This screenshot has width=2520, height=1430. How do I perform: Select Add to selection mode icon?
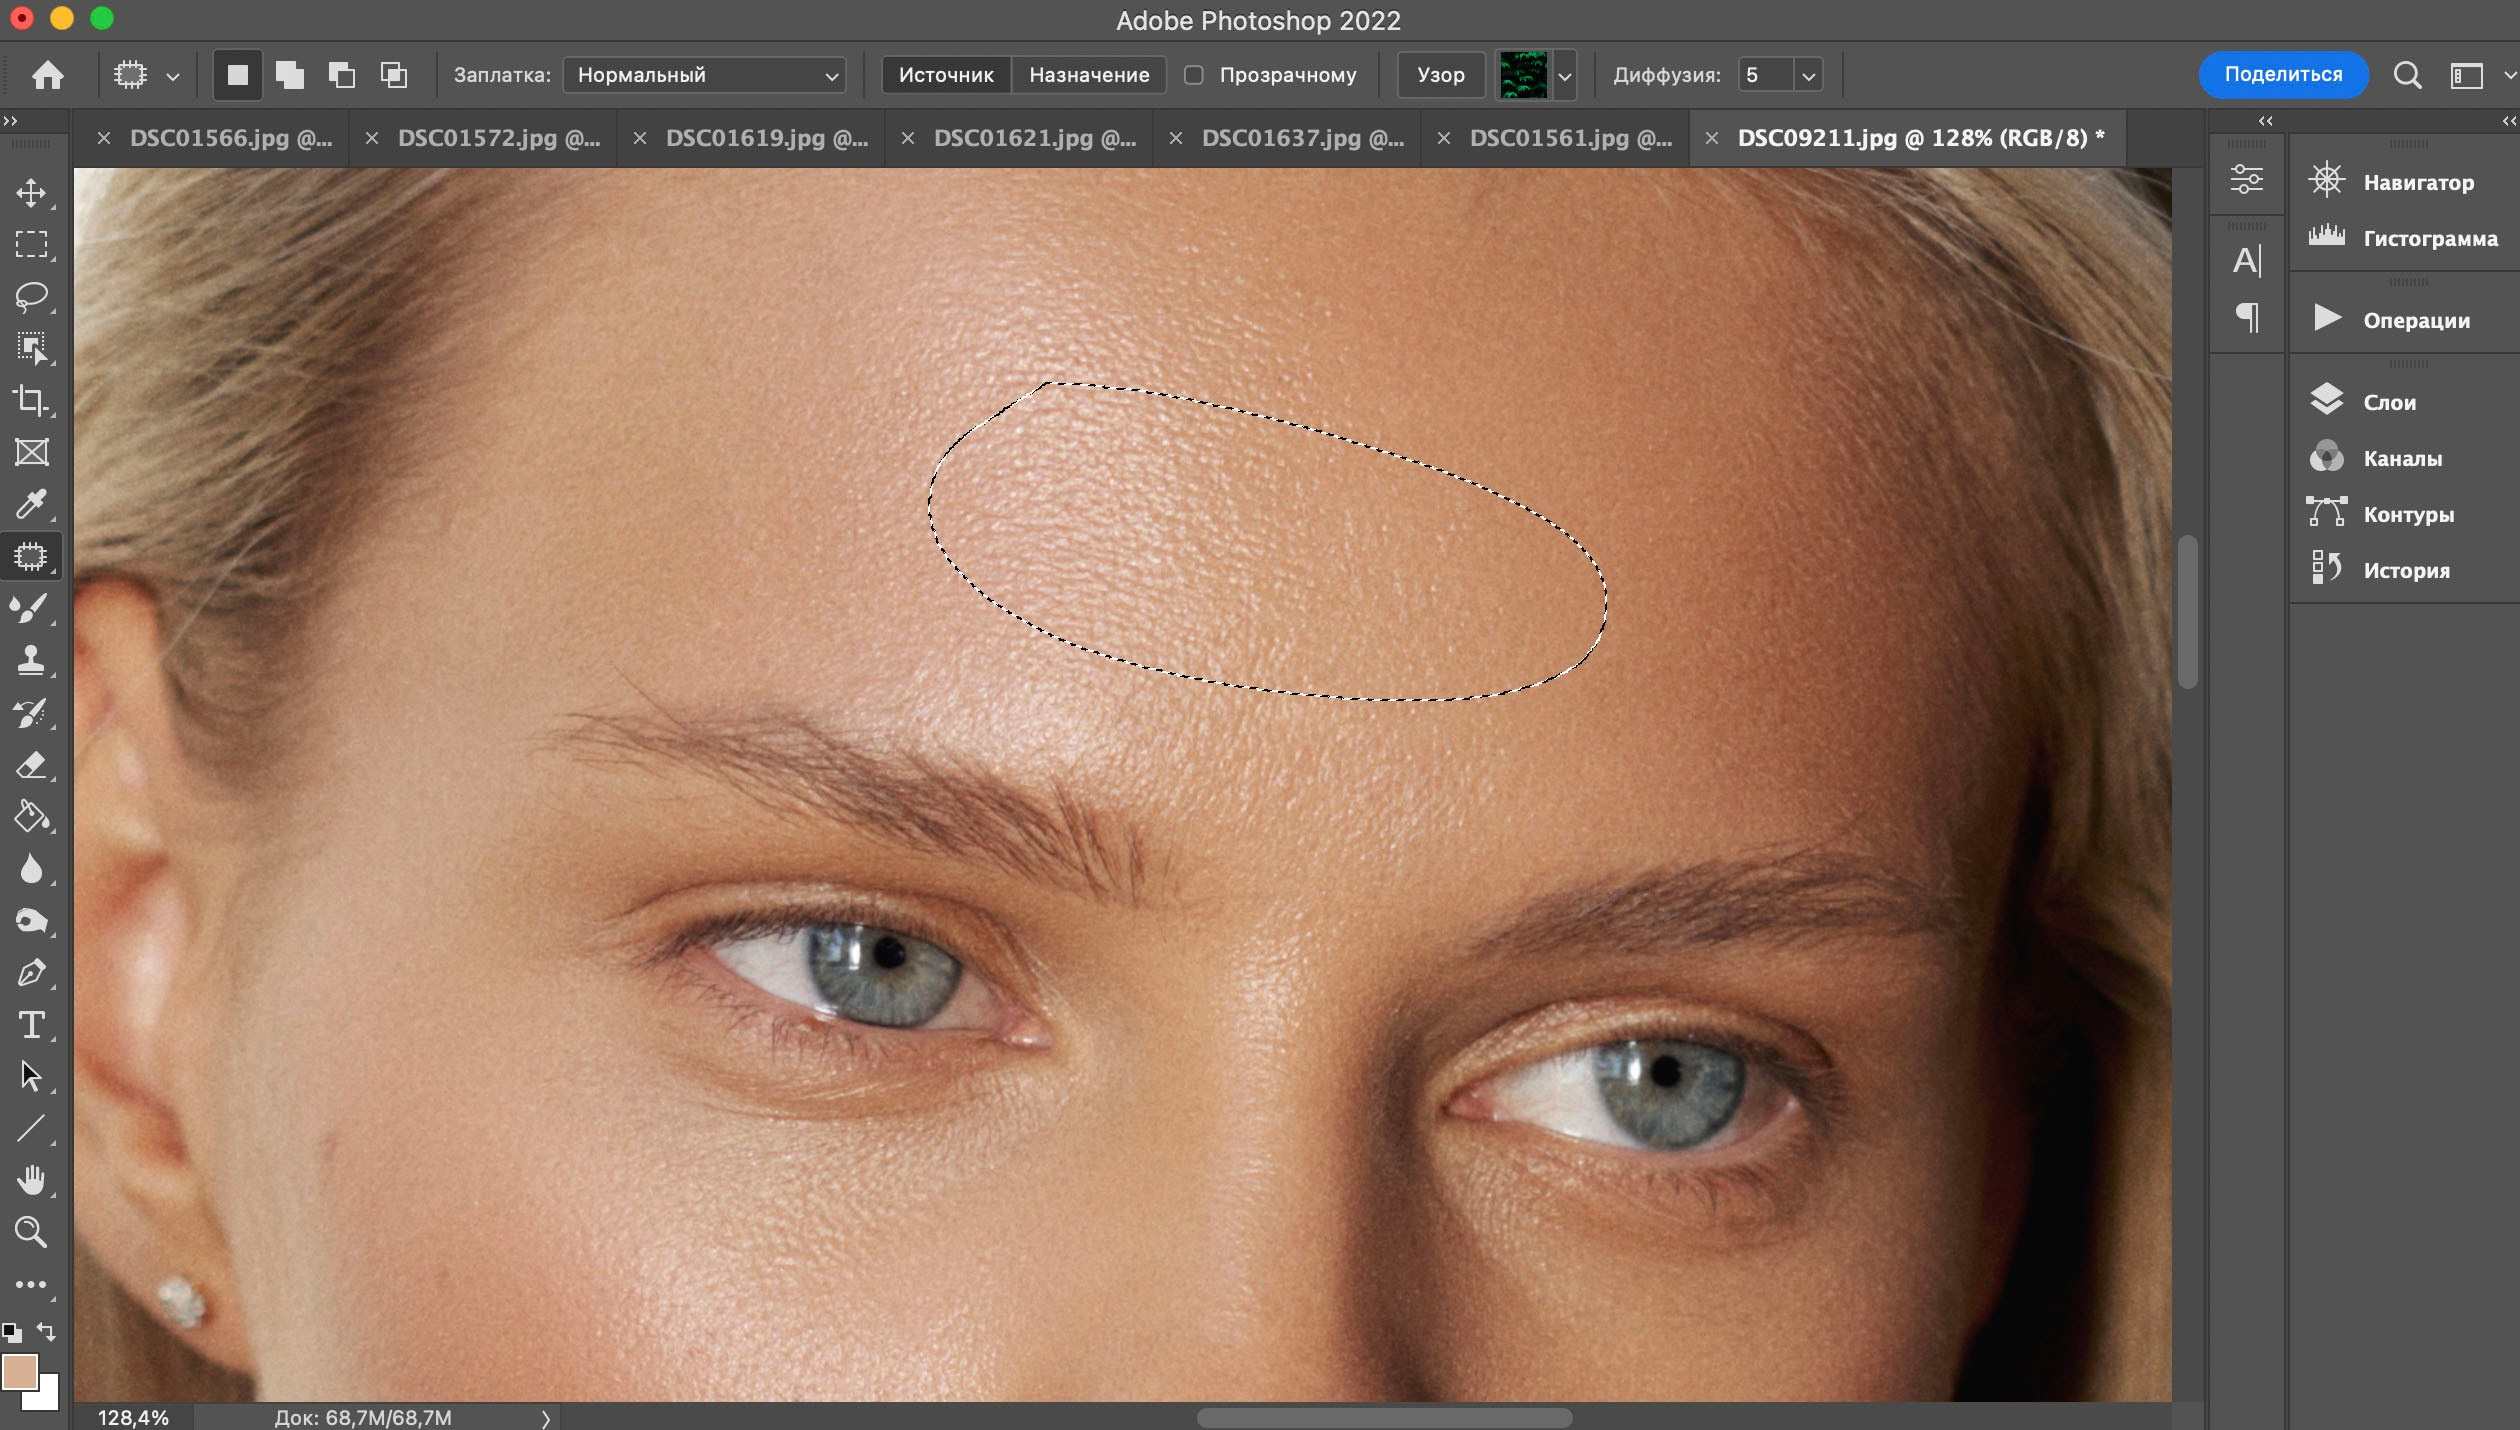click(290, 75)
